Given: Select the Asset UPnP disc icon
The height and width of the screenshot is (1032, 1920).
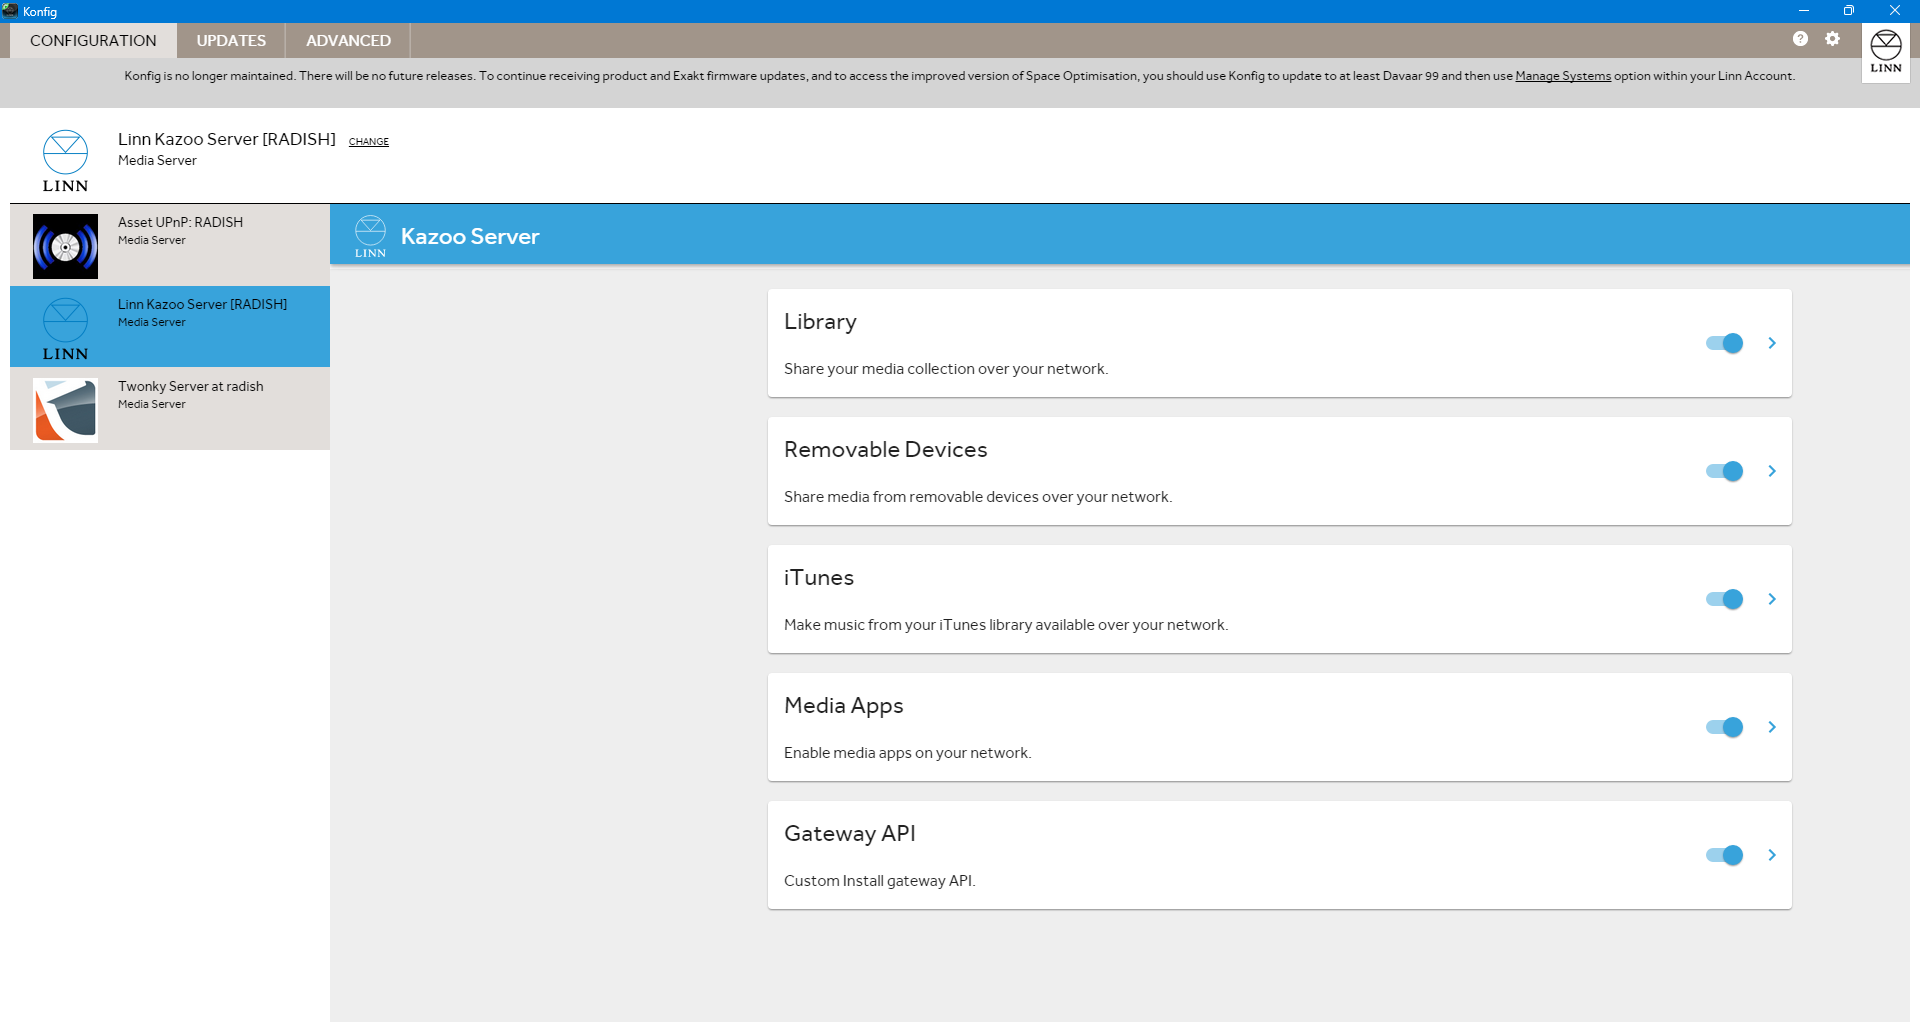Looking at the screenshot, I should [x=65, y=246].
